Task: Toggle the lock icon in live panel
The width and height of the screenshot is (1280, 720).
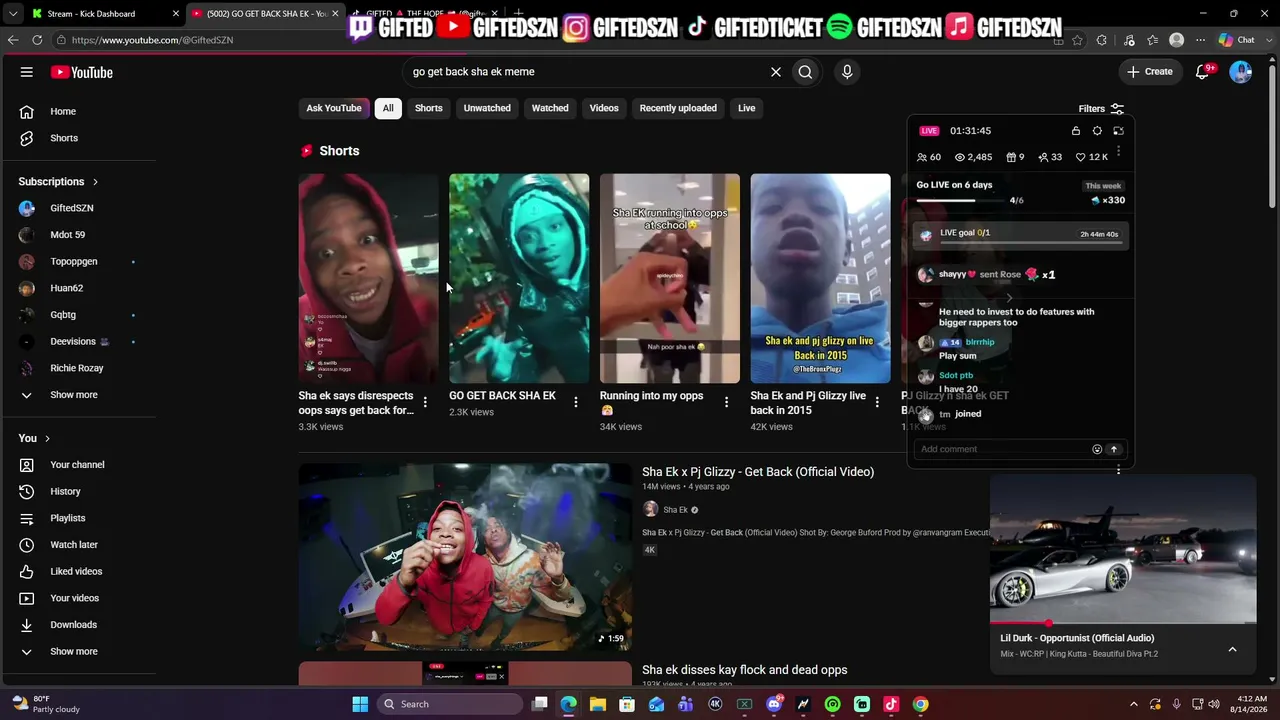Action: [1076, 131]
